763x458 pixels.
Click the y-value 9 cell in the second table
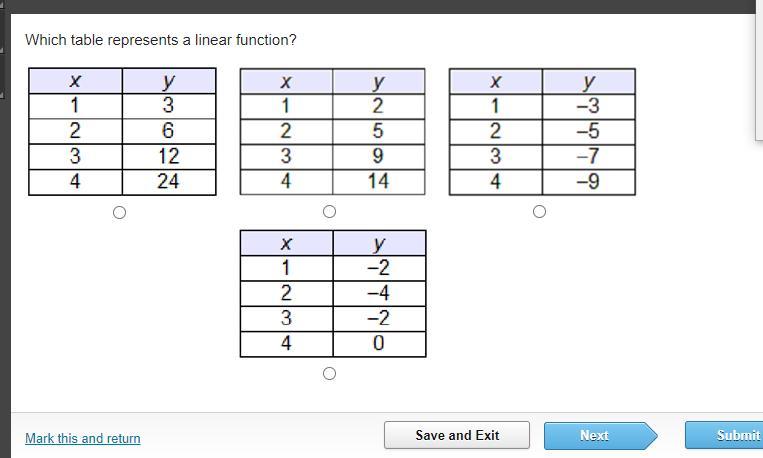pos(379,156)
